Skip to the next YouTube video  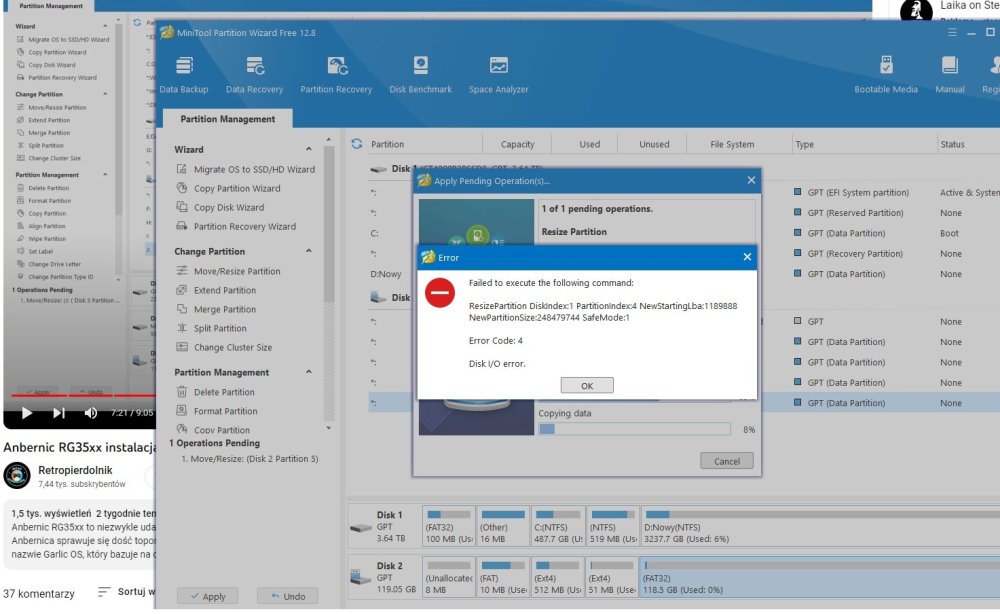59,413
